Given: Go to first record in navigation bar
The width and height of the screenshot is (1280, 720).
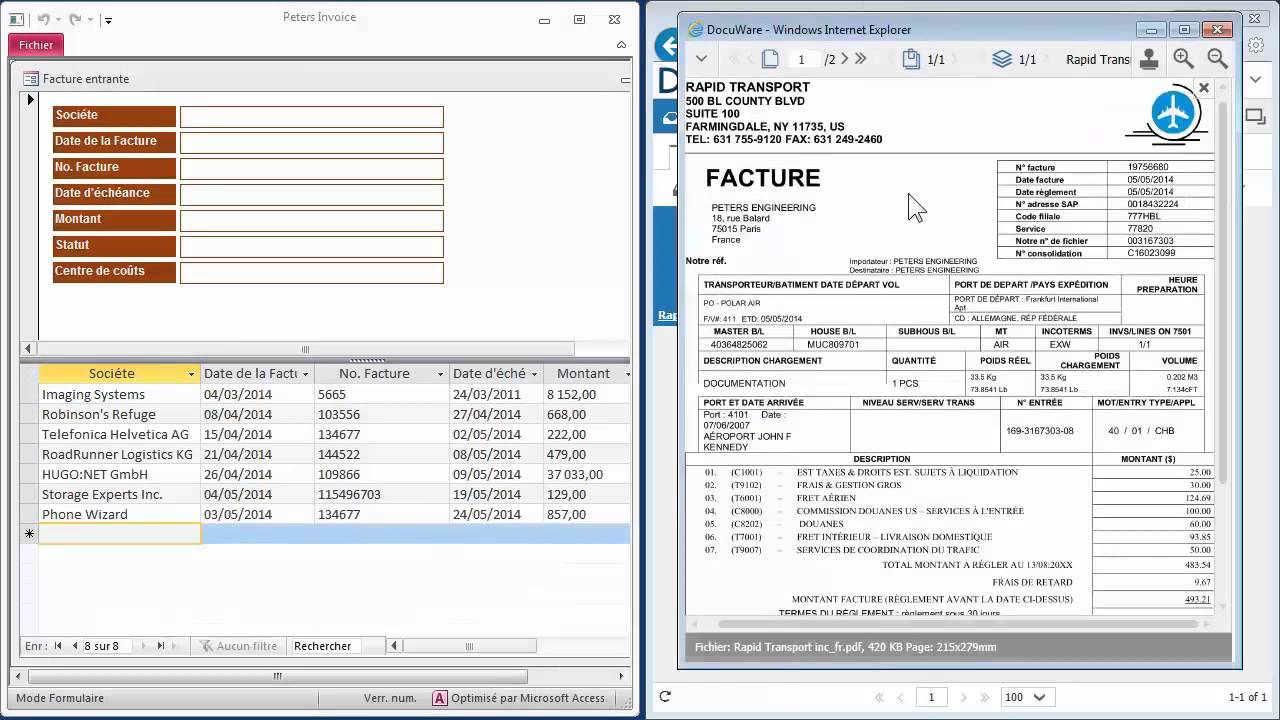Looking at the screenshot, I should pyautogui.click(x=59, y=646).
